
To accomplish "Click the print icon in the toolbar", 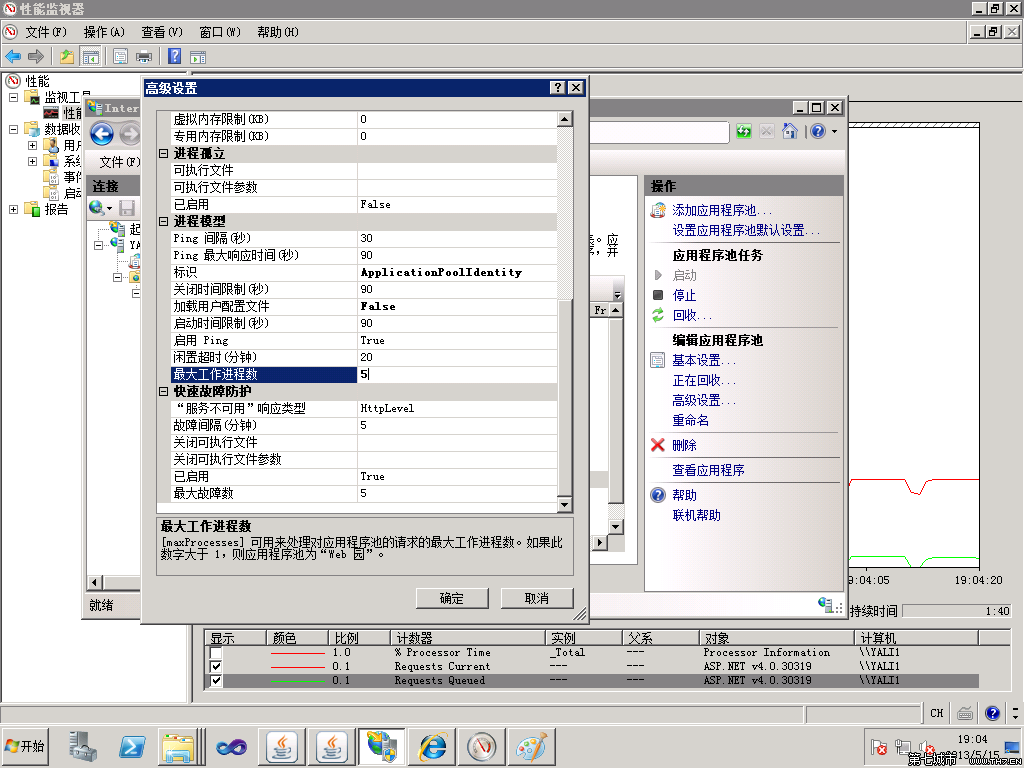I will point(144,56).
